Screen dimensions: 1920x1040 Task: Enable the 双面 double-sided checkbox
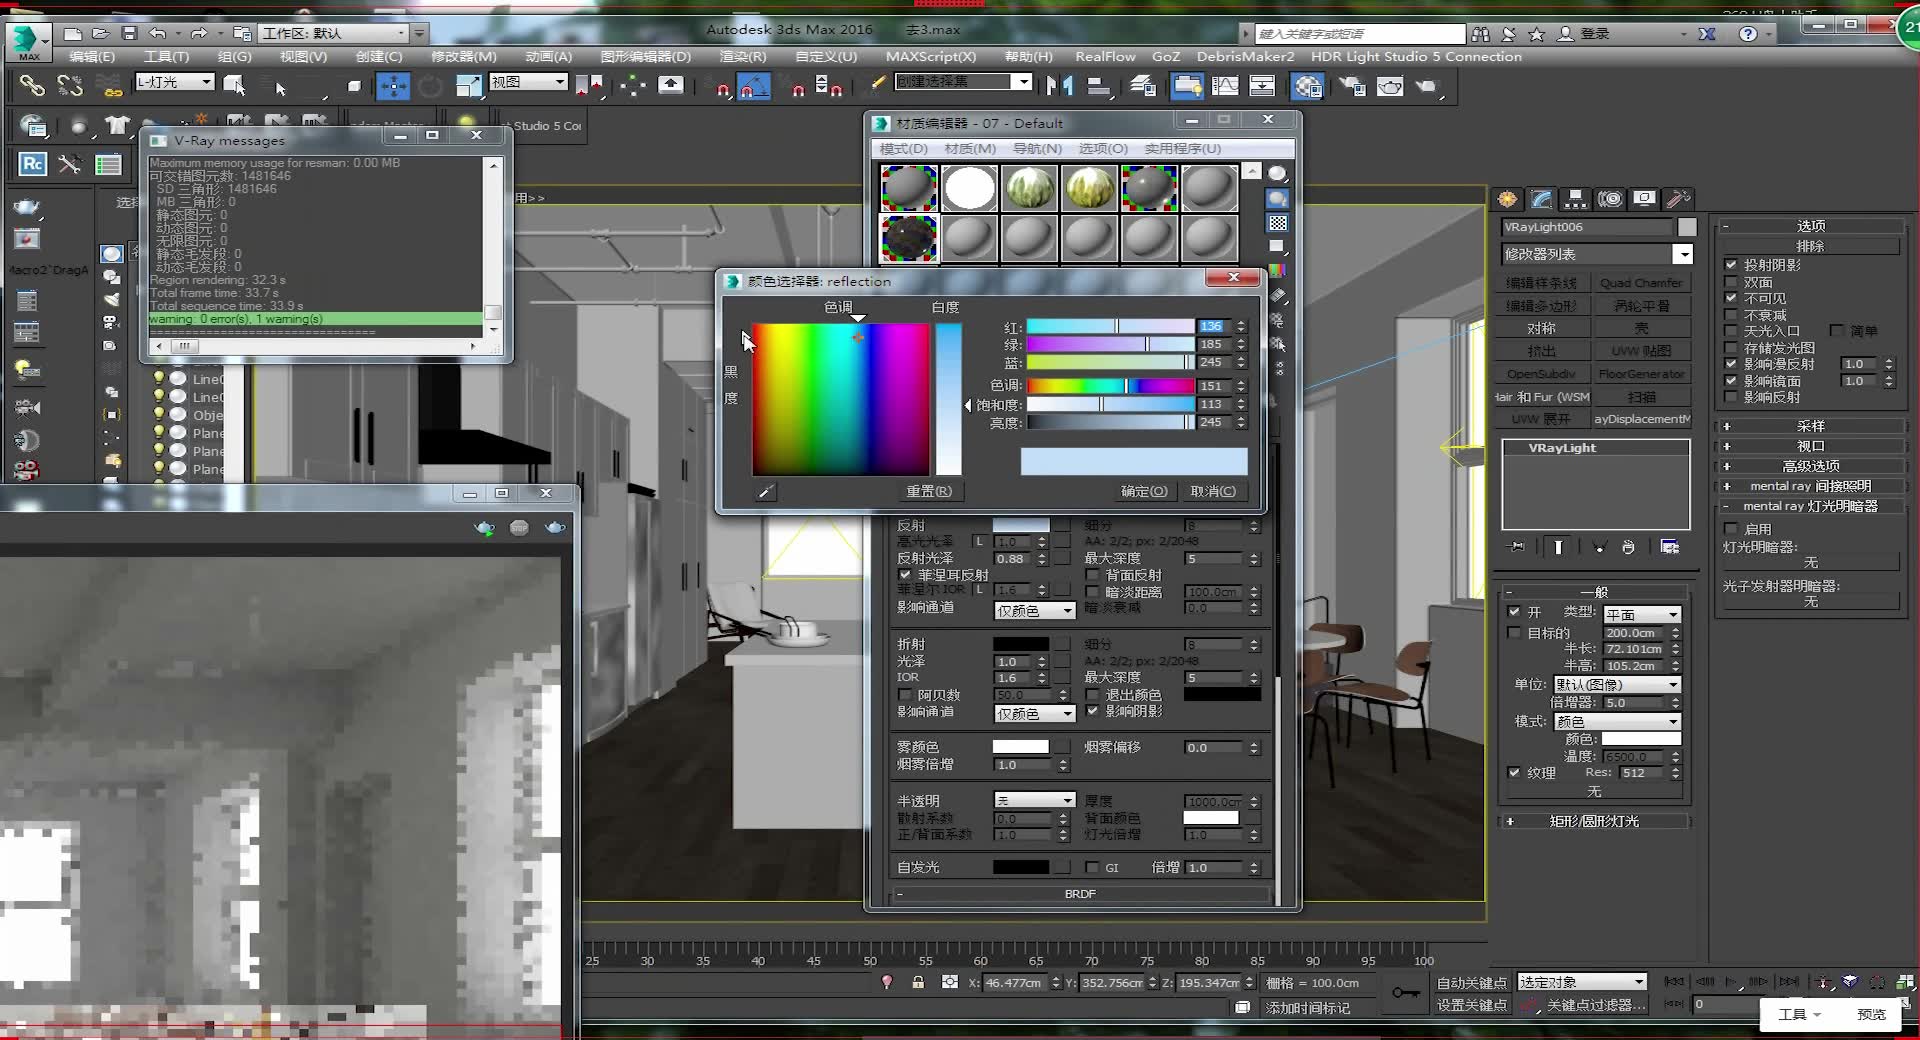[1731, 282]
